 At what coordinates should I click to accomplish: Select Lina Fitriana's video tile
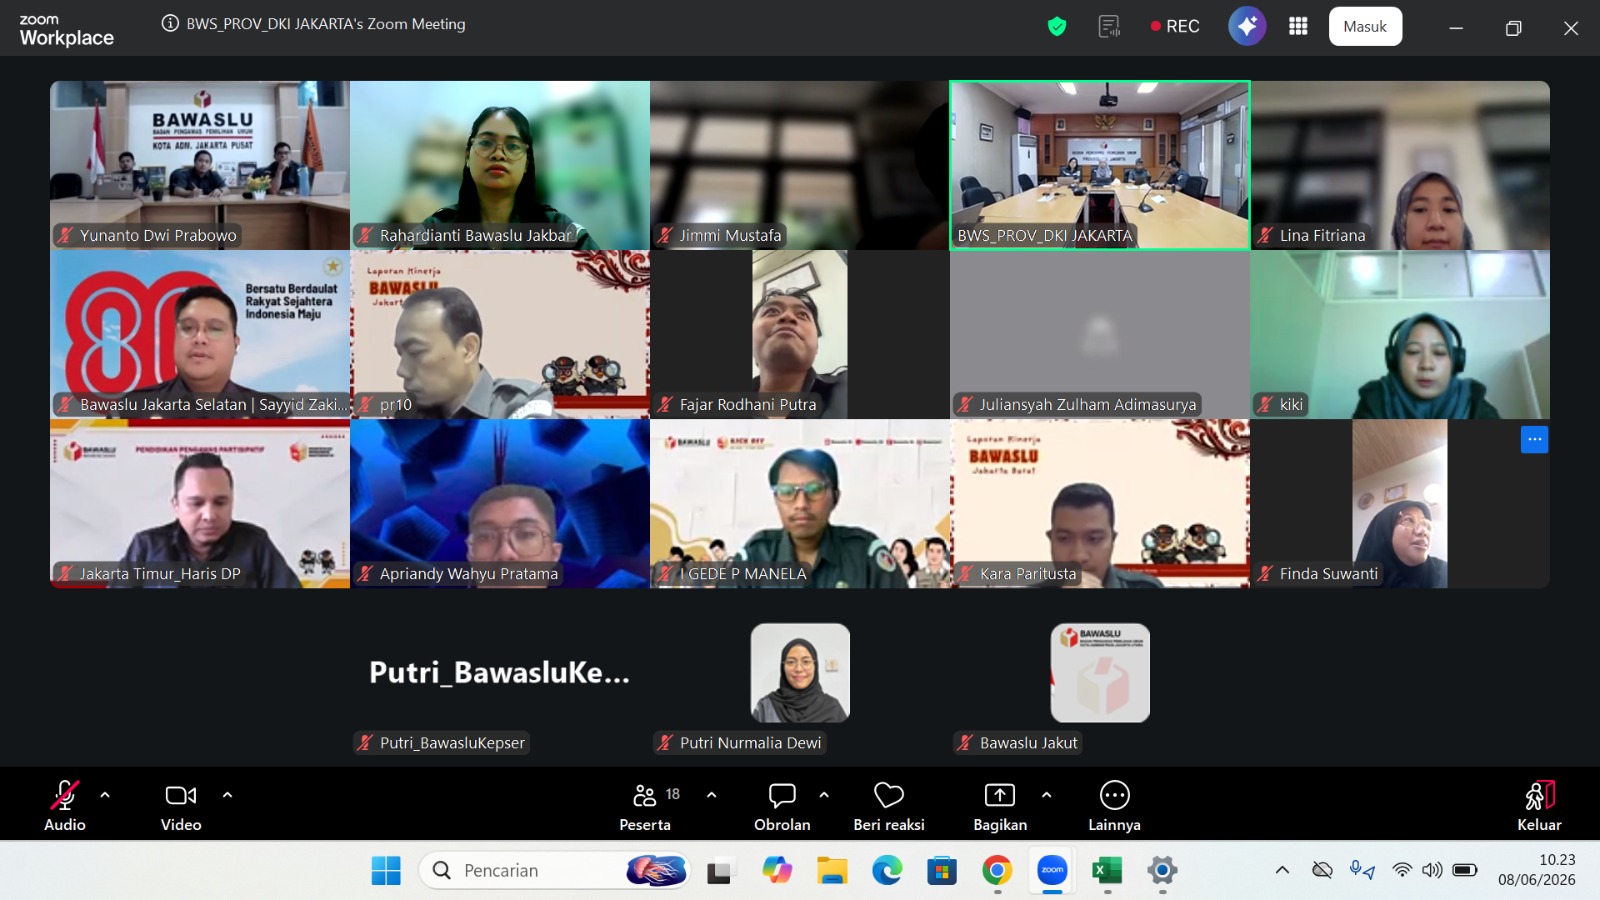click(x=1400, y=165)
